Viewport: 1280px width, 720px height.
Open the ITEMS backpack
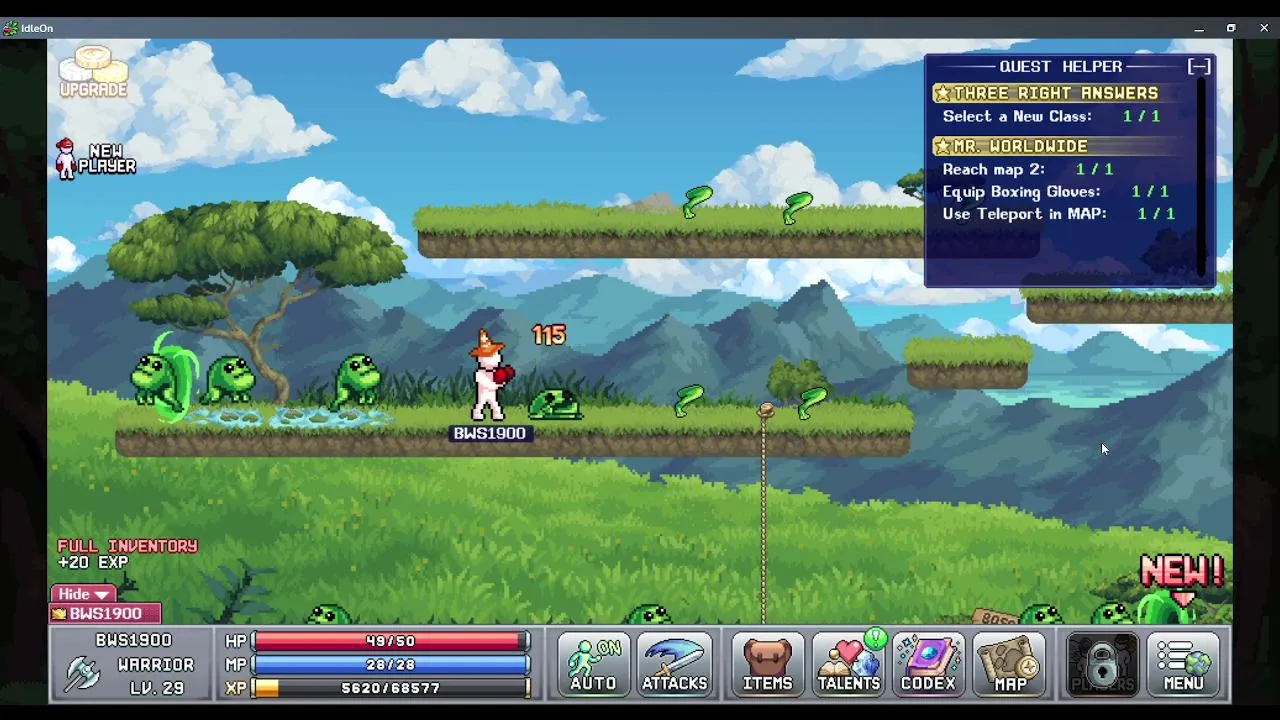768,665
